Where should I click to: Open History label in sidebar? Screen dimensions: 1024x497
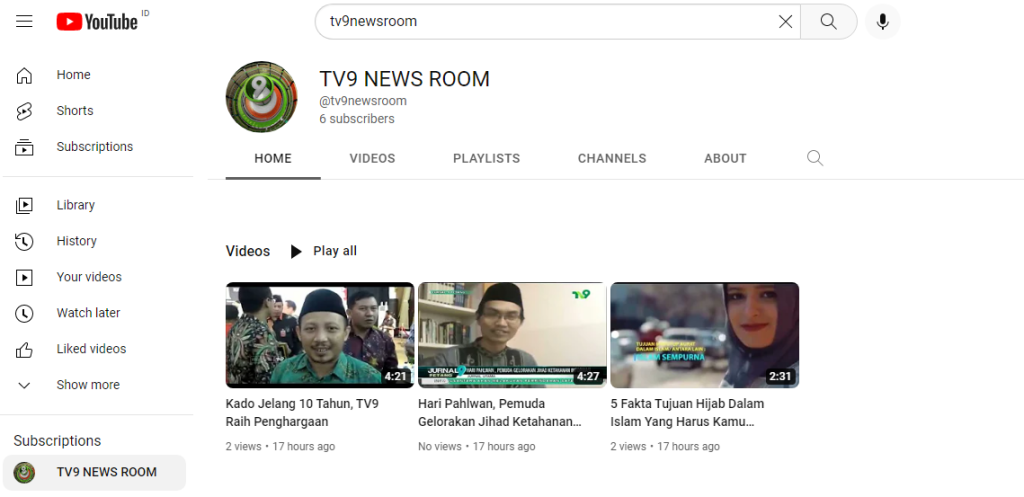76,241
